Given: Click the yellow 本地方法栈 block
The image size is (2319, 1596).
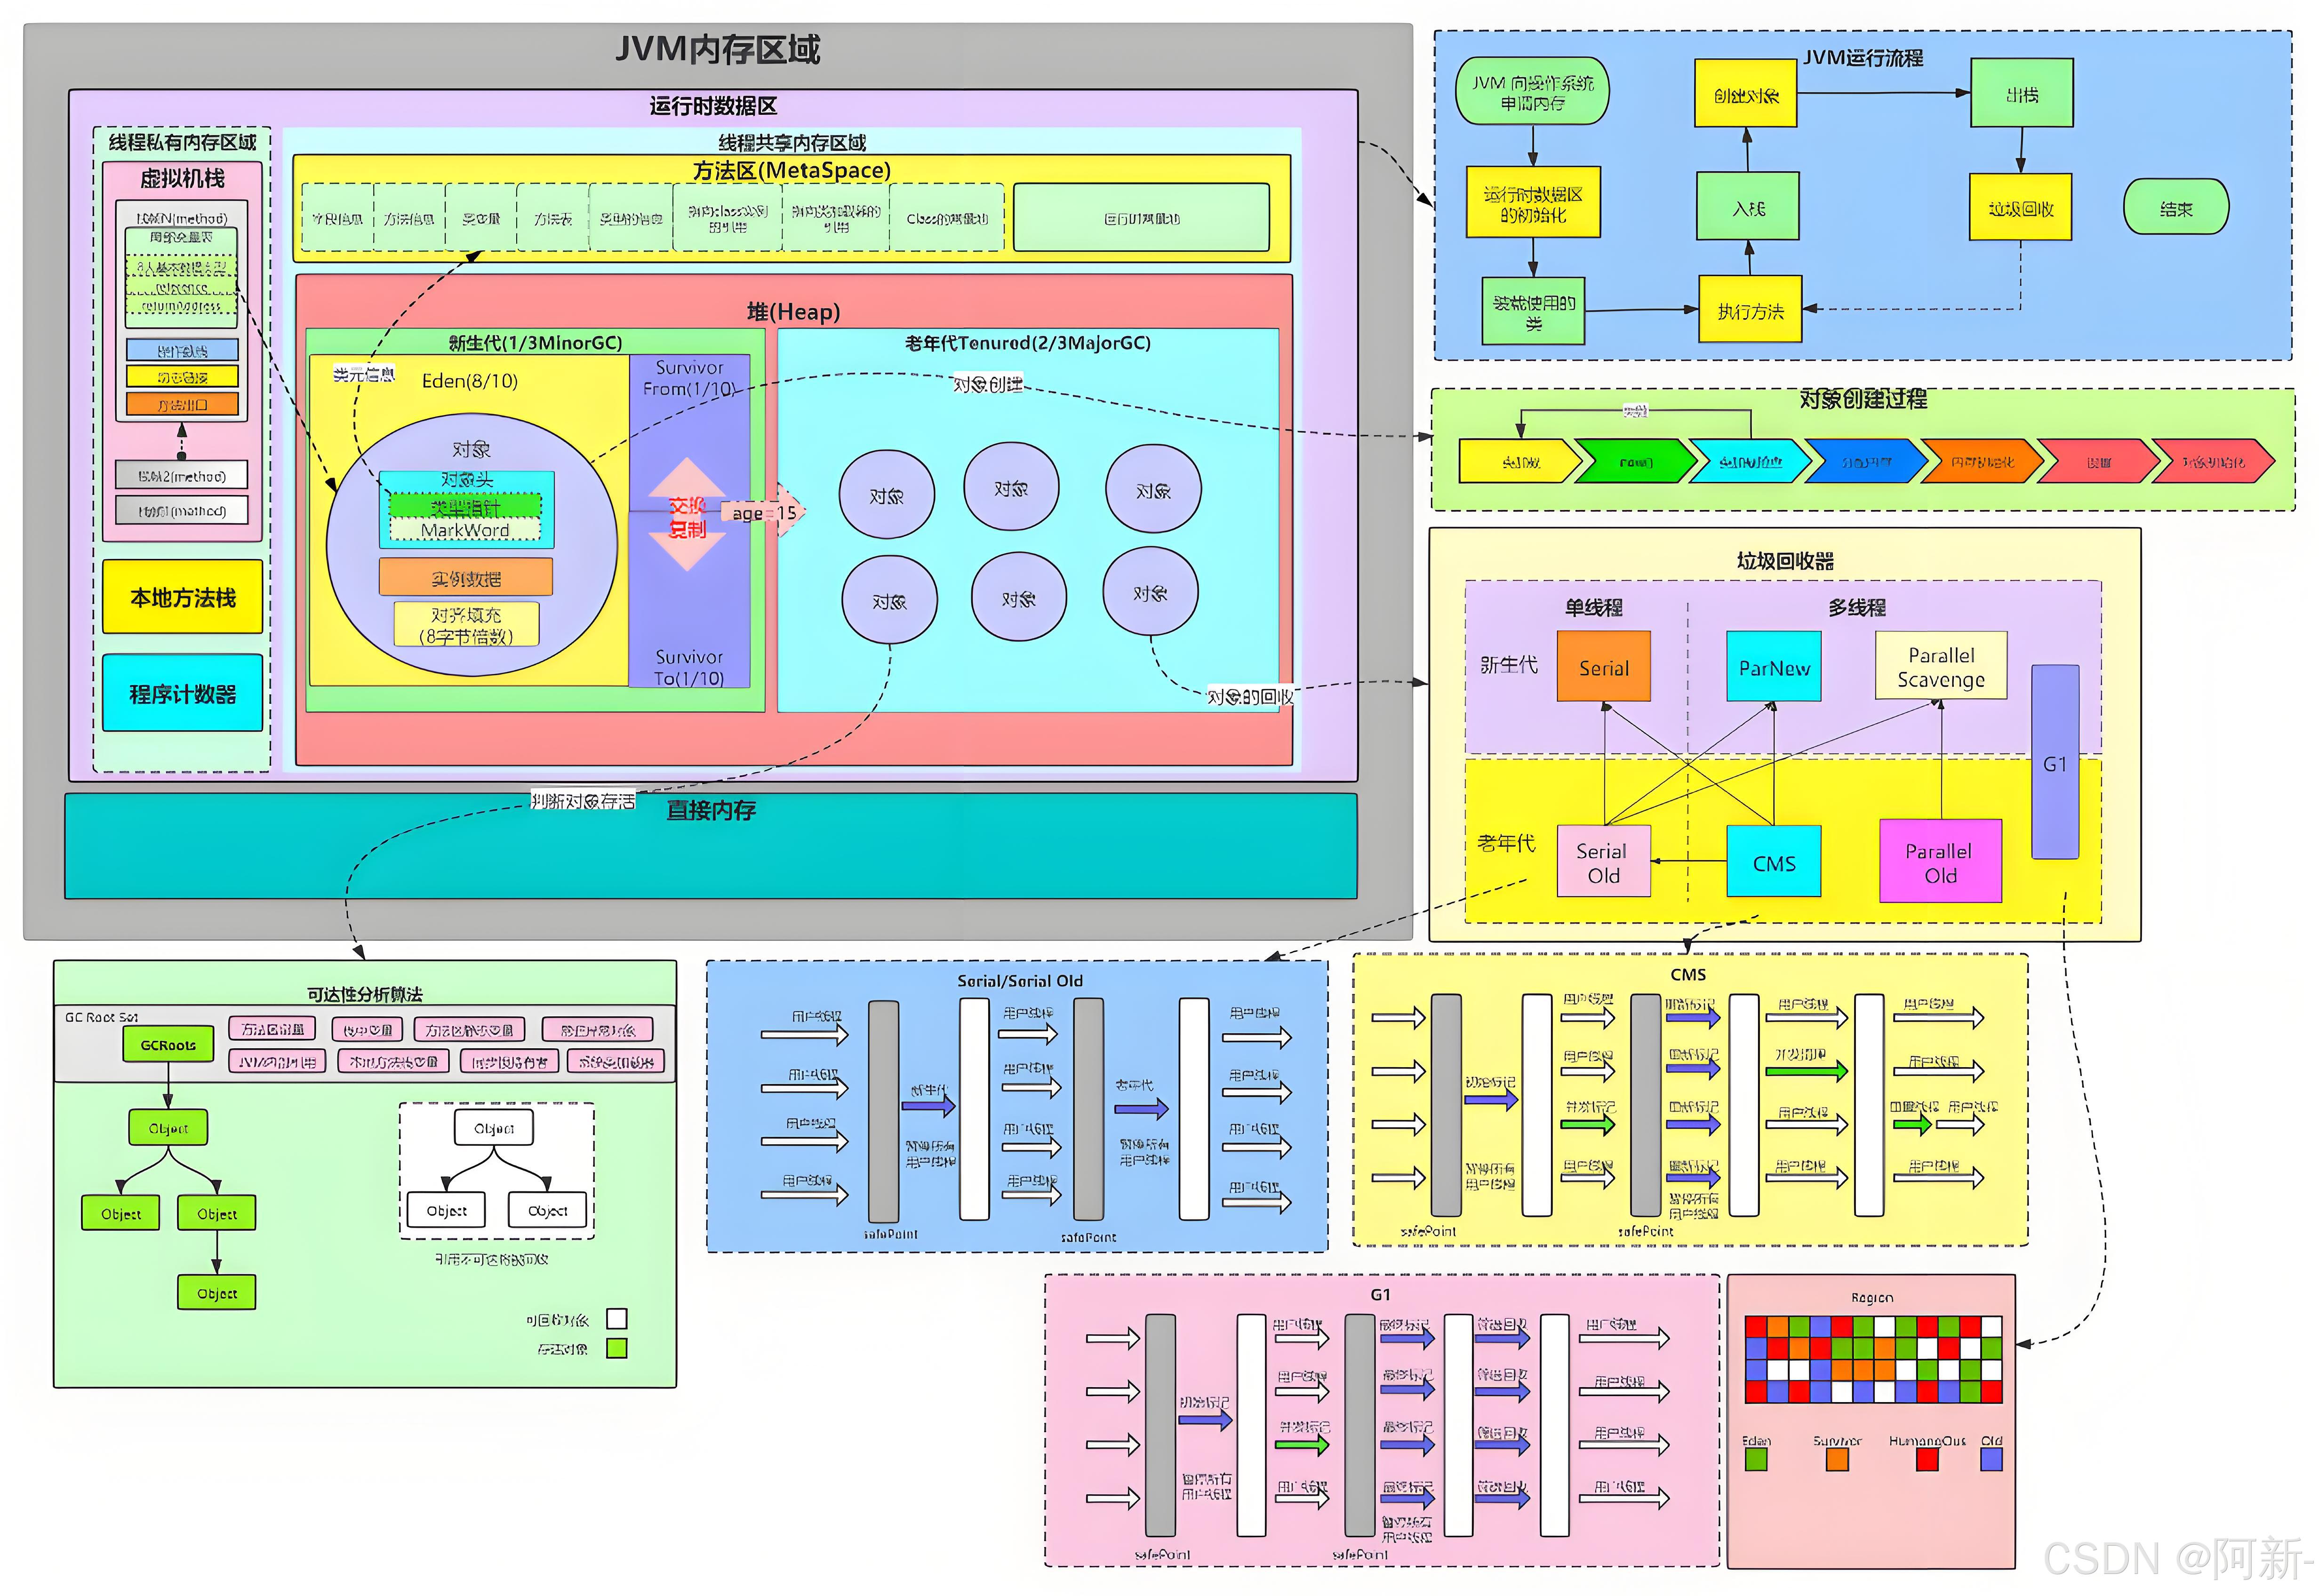Looking at the screenshot, I should point(182,597).
